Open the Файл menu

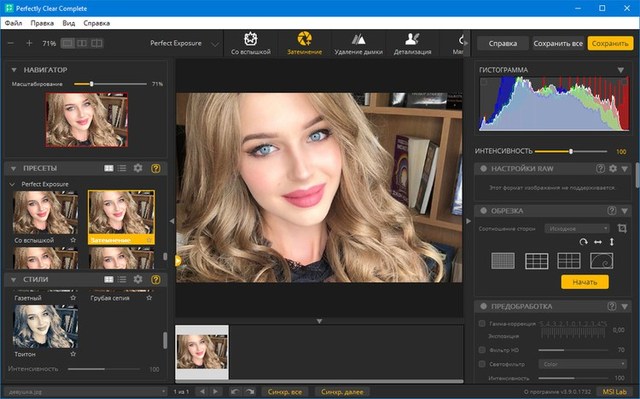tap(13, 23)
